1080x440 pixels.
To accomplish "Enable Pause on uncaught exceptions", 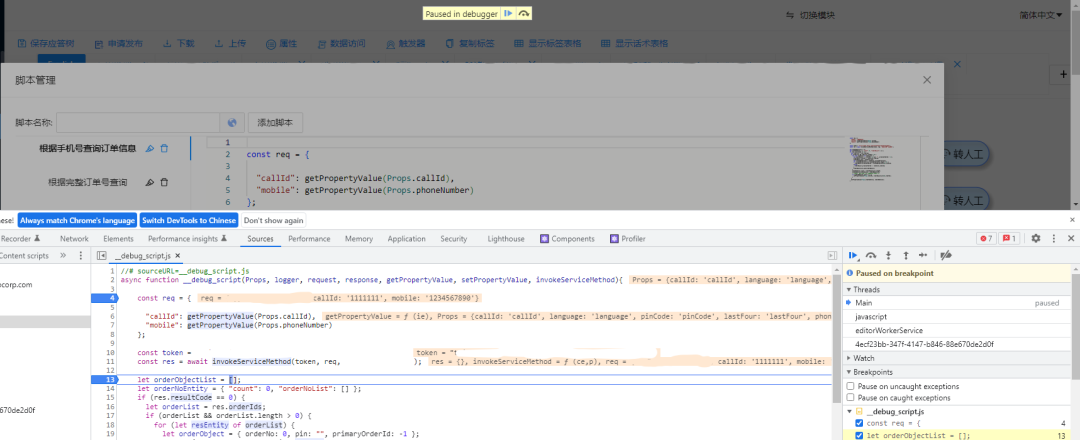I will point(851,386).
